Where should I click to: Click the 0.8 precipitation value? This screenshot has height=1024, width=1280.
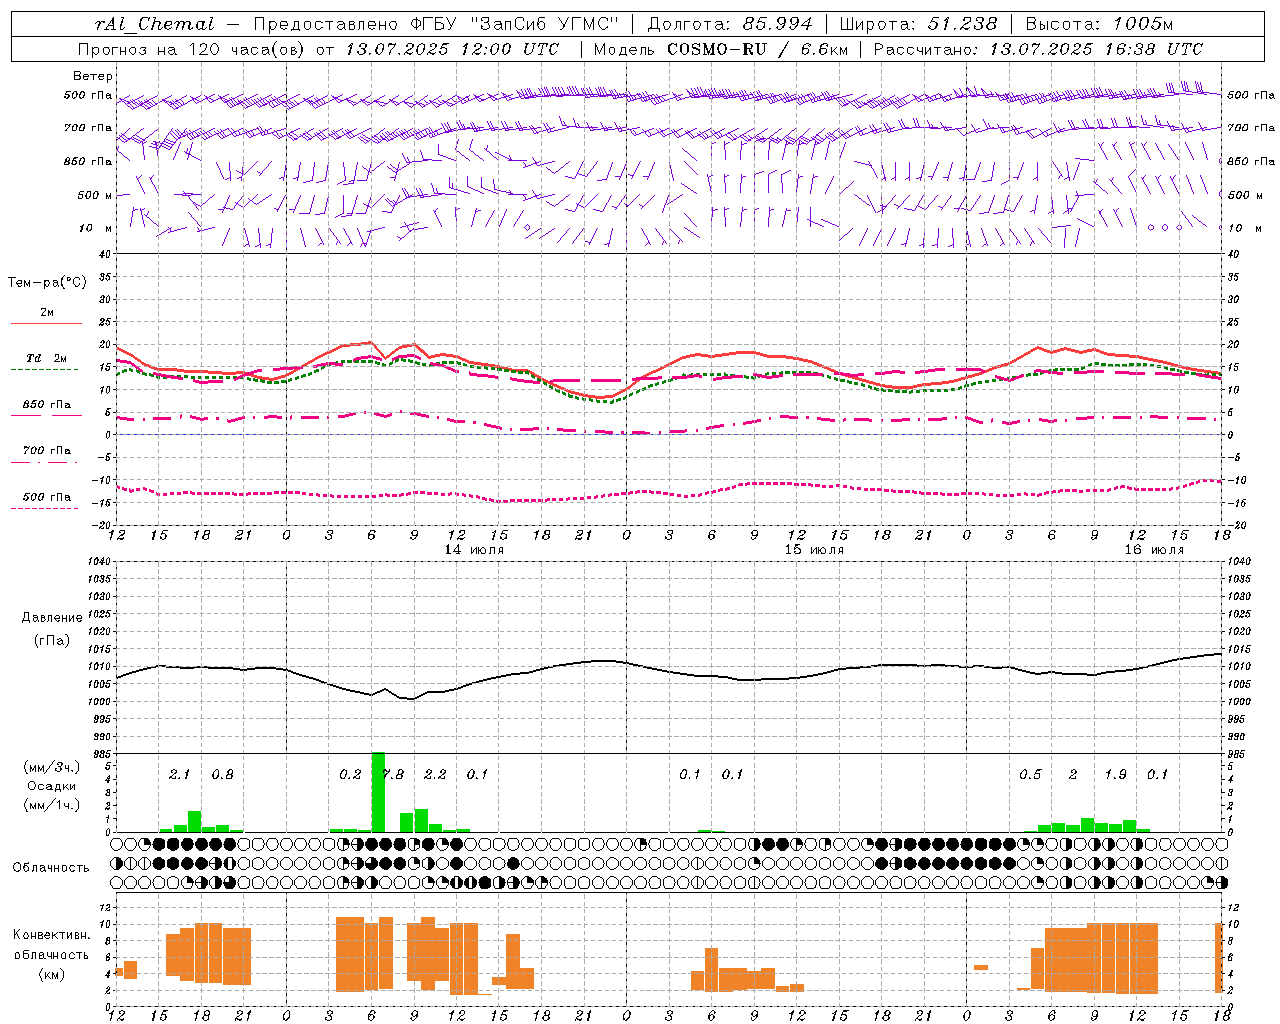[x=222, y=775]
